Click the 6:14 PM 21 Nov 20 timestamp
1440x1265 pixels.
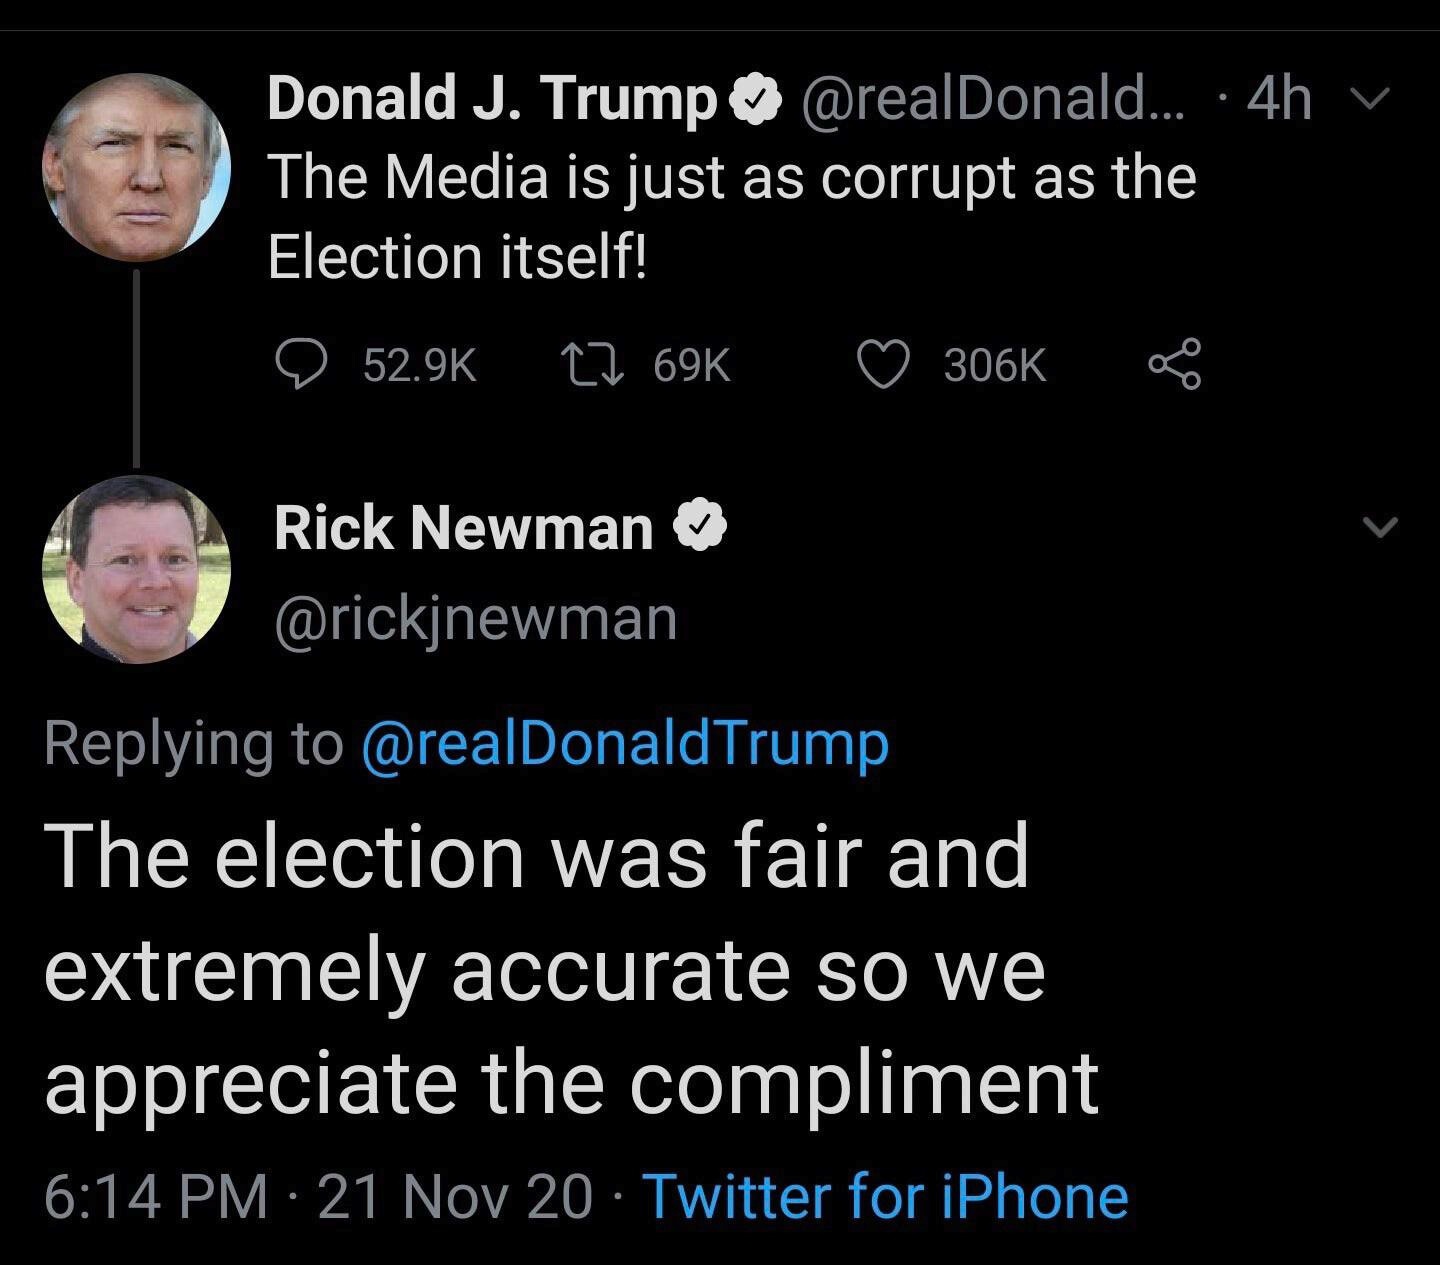318,1196
